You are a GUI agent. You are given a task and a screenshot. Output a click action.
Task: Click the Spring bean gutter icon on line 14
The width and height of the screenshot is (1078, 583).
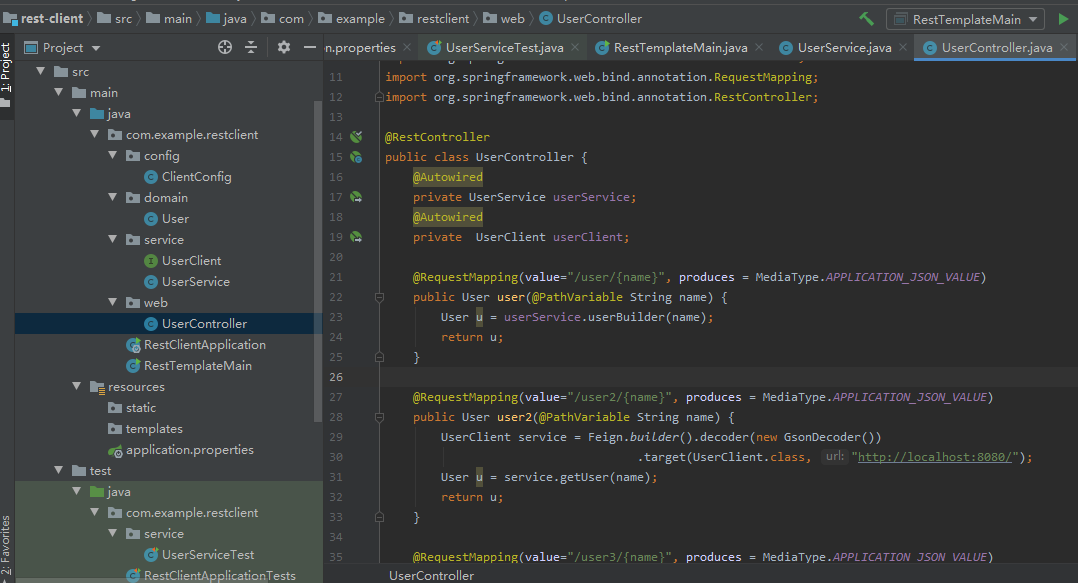(356, 137)
